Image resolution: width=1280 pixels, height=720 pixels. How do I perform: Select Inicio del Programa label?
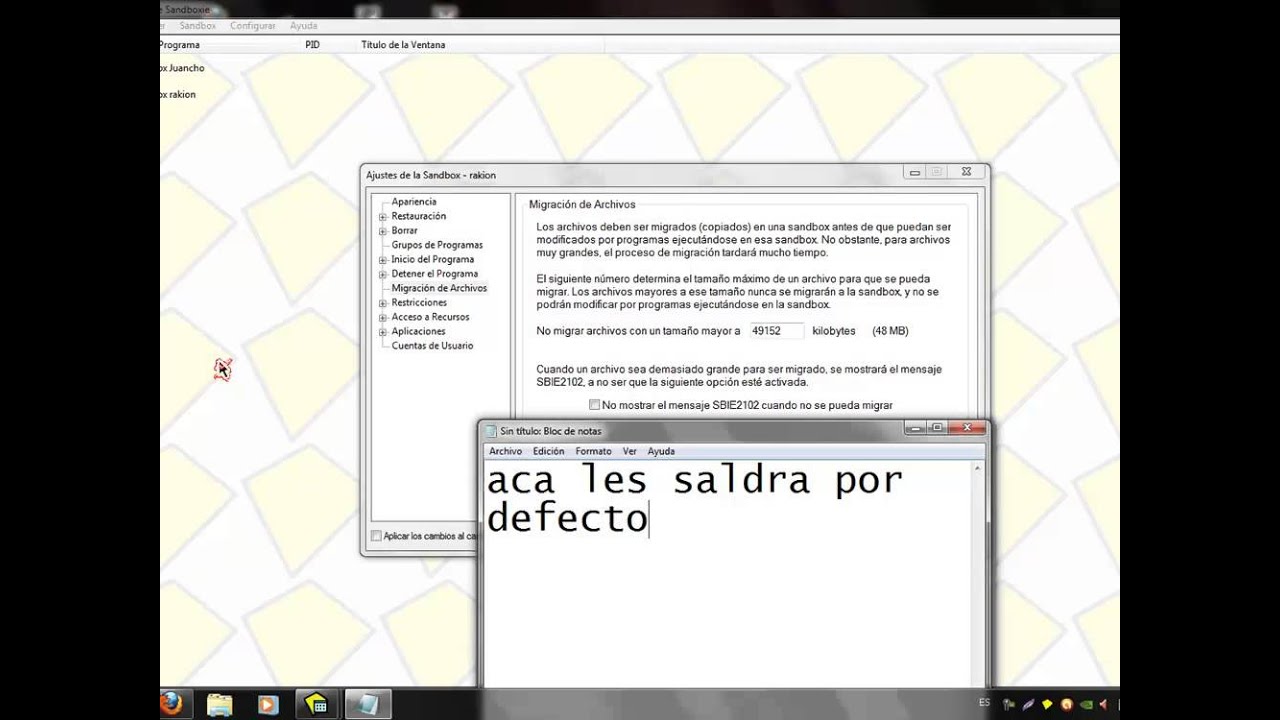(432, 259)
